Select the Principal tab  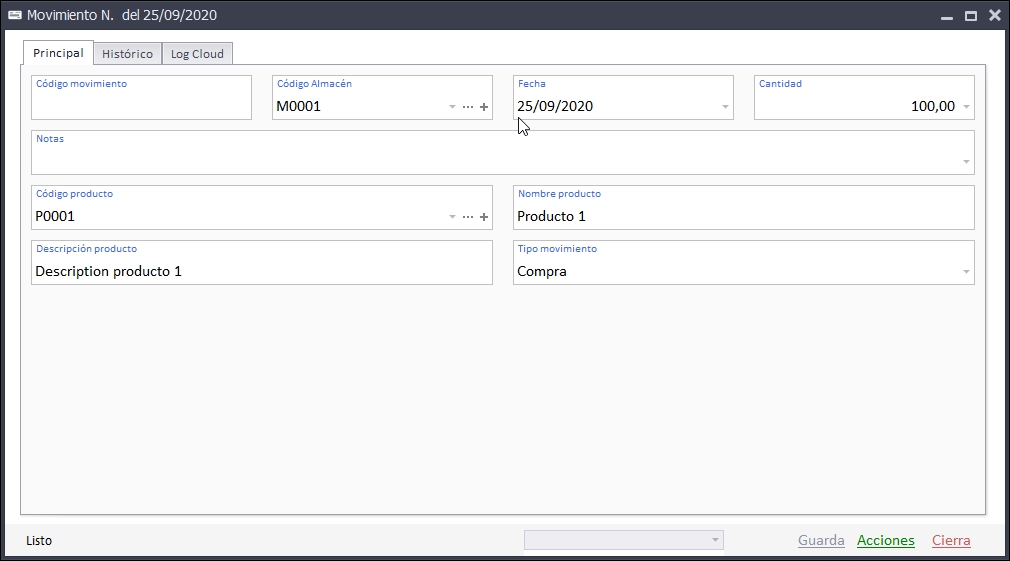click(x=58, y=53)
